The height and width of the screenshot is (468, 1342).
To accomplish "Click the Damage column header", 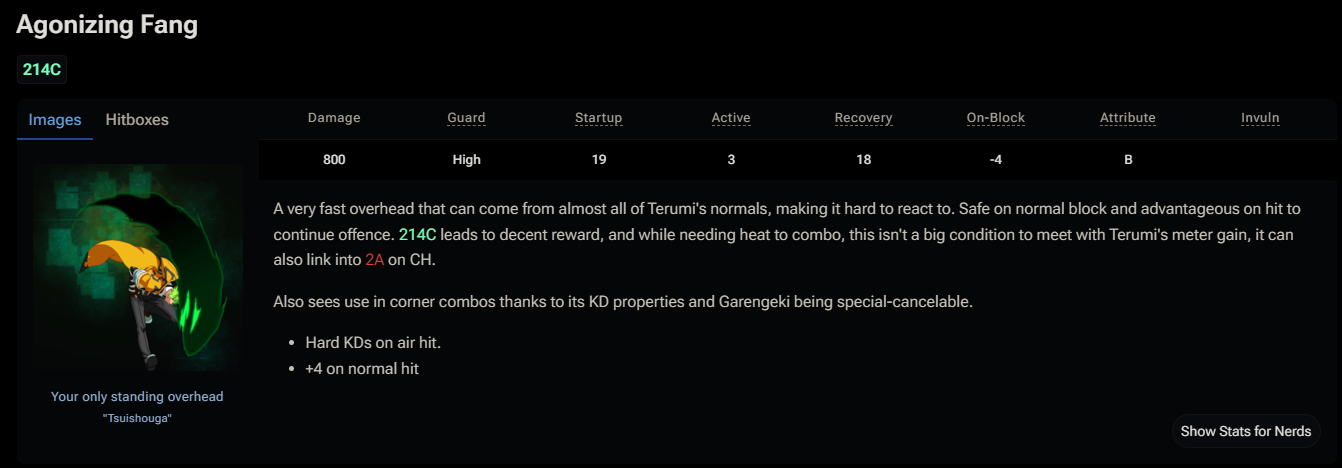I will coord(334,118).
